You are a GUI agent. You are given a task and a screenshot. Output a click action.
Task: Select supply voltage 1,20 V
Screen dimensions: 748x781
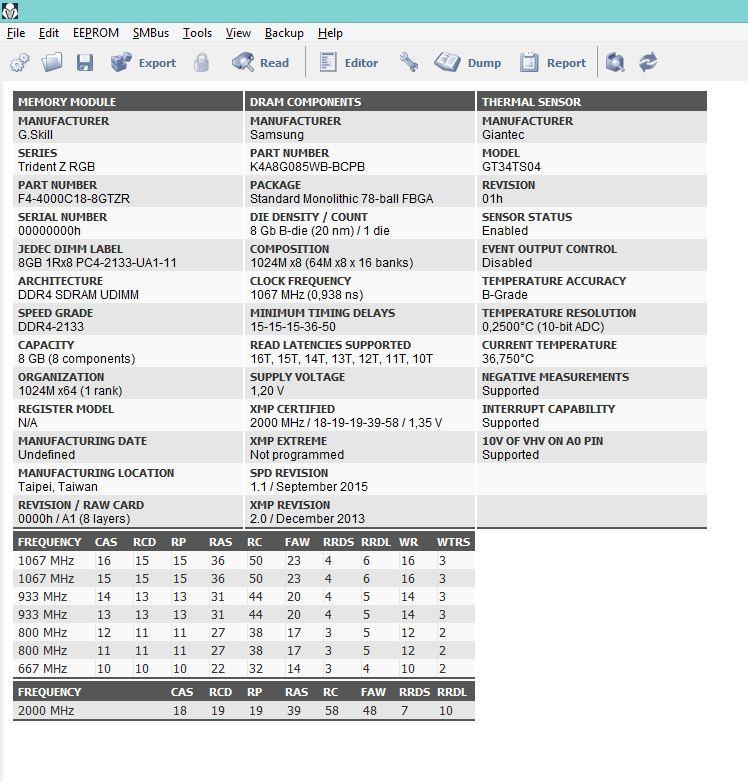tap(267, 390)
